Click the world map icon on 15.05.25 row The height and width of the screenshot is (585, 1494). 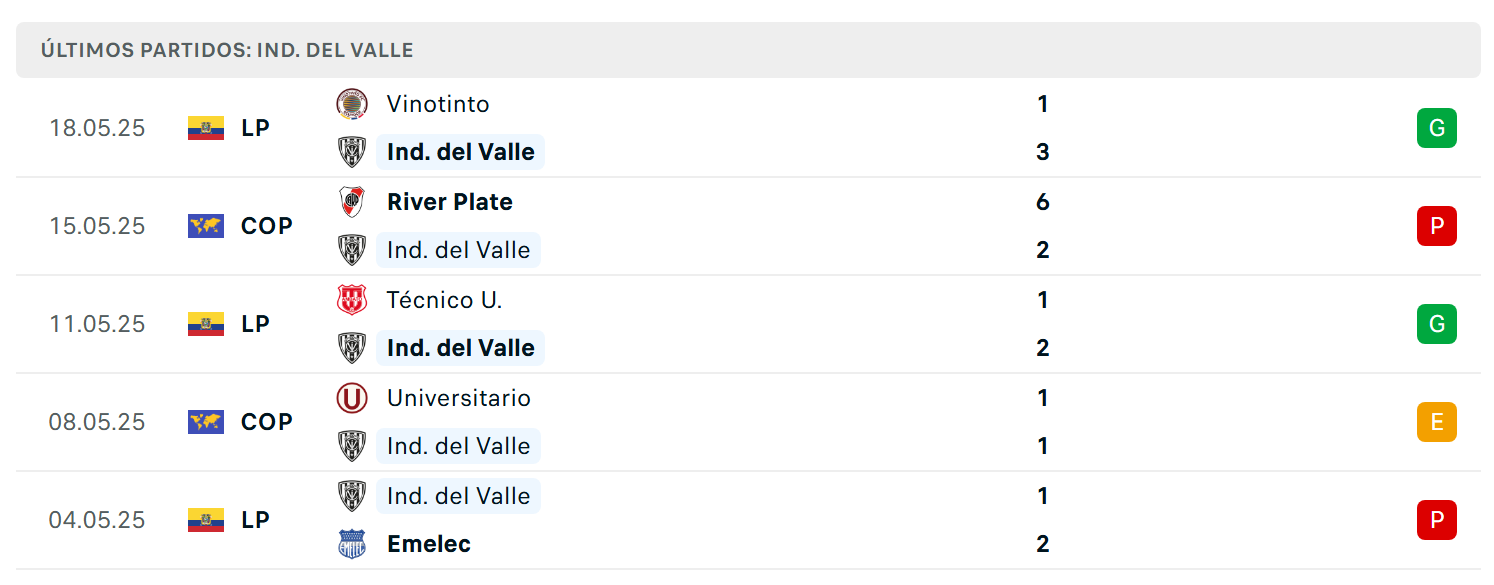[206, 226]
